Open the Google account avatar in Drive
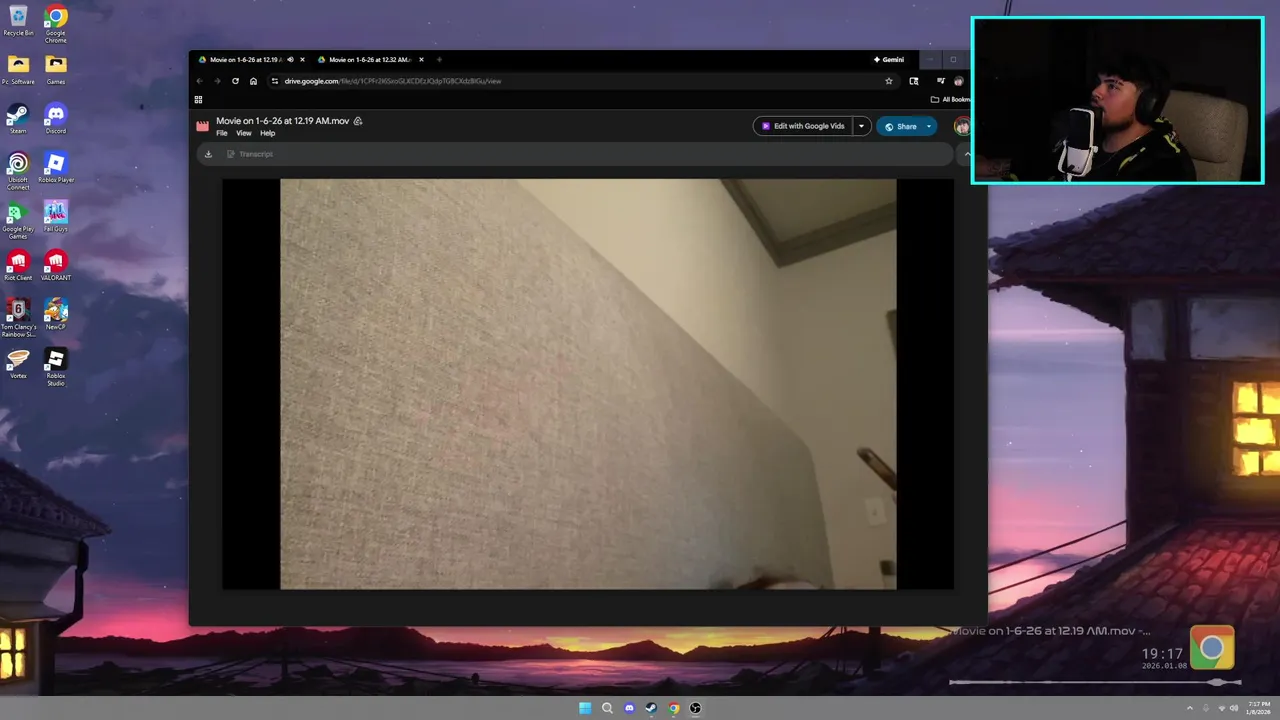Viewport: 1280px width, 720px height. (962, 126)
